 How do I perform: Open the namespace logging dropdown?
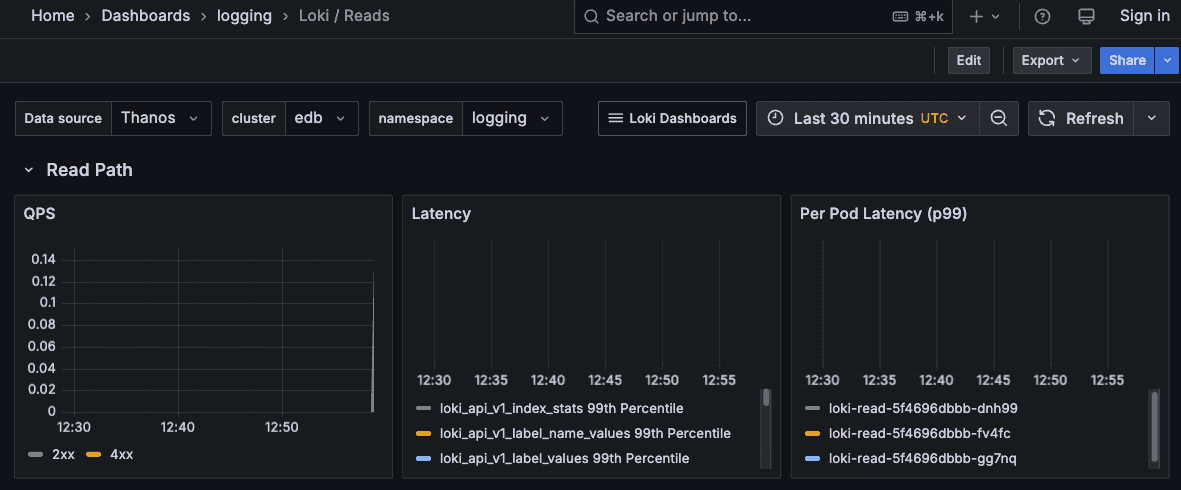pos(512,118)
